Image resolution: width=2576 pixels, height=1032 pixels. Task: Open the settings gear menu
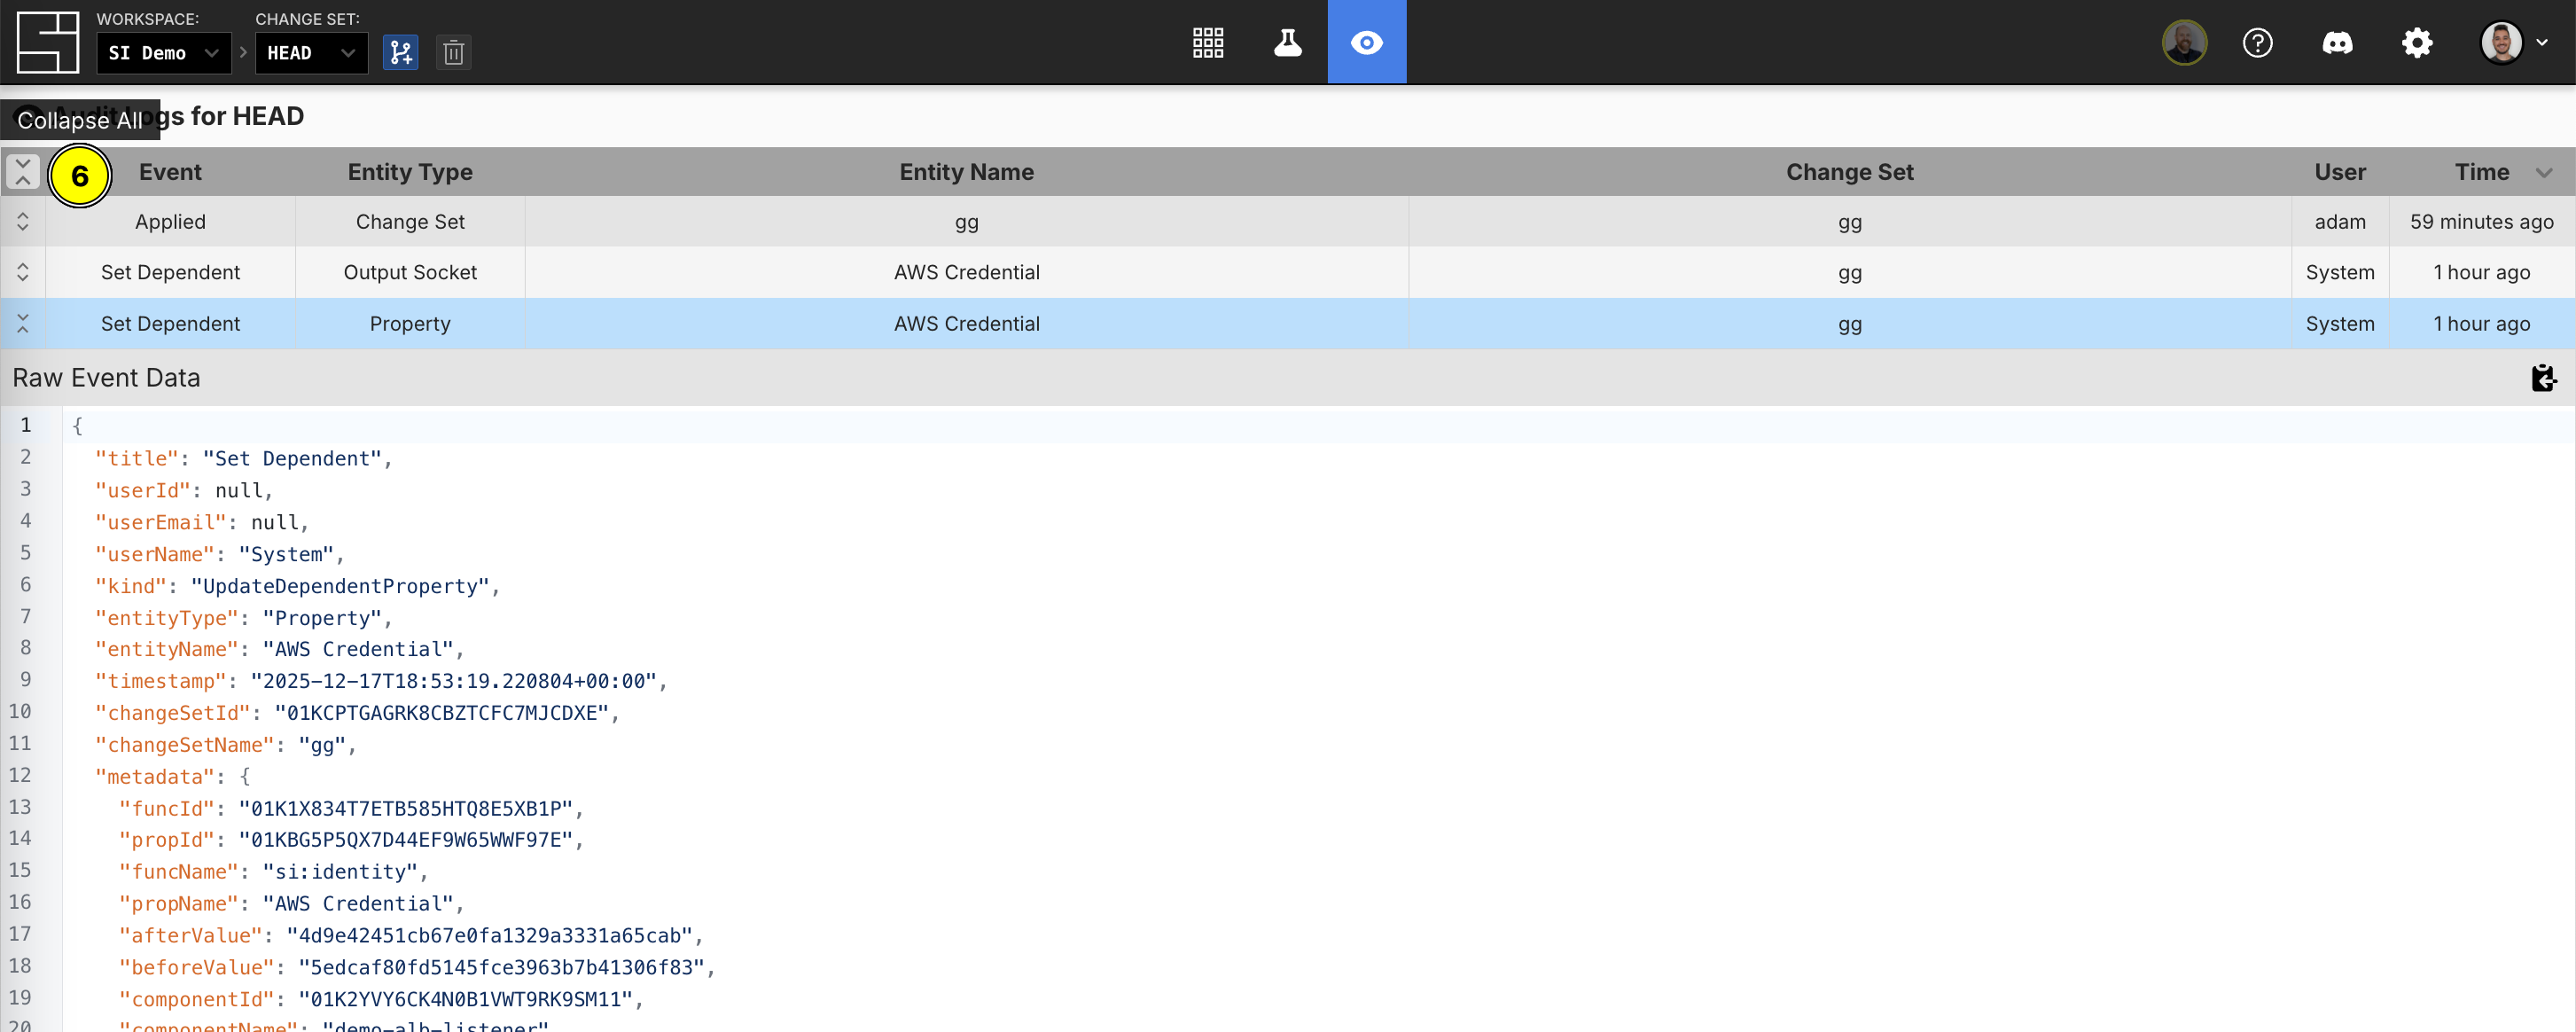[2416, 43]
